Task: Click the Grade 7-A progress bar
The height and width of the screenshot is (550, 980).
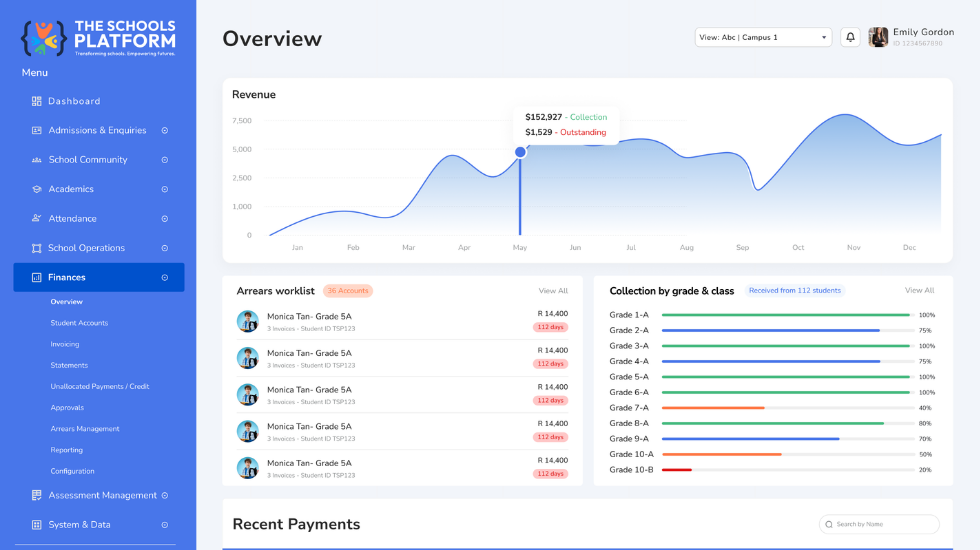Action: [788, 408]
